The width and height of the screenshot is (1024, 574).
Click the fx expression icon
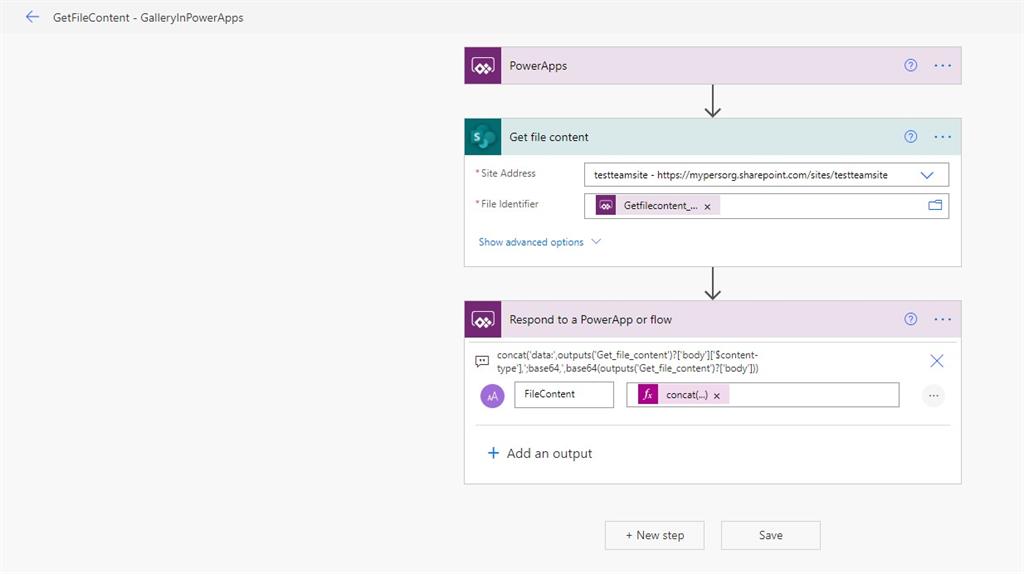tap(648, 394)
